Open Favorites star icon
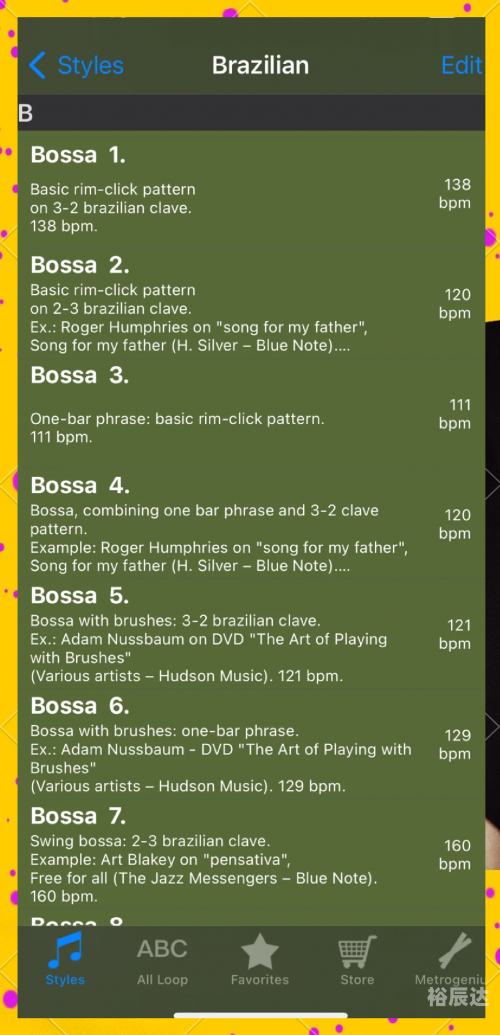This screenshot has width=500, height=1035. tap(260, 951)
